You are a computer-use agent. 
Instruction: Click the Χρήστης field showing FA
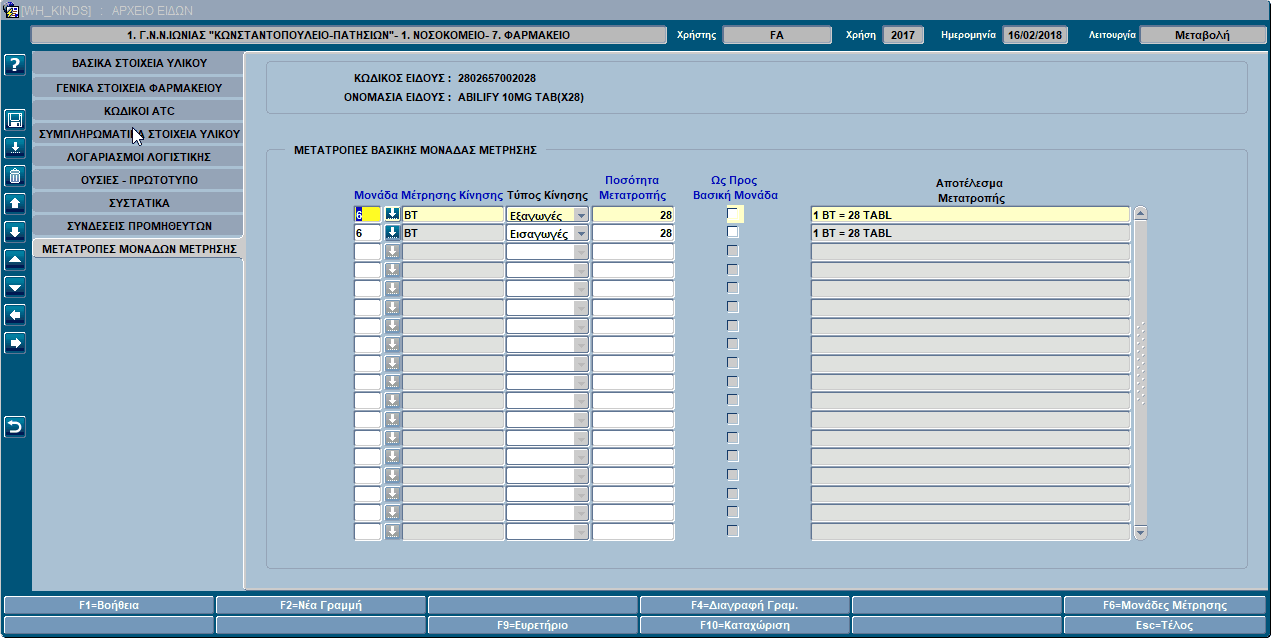(777, 35)
